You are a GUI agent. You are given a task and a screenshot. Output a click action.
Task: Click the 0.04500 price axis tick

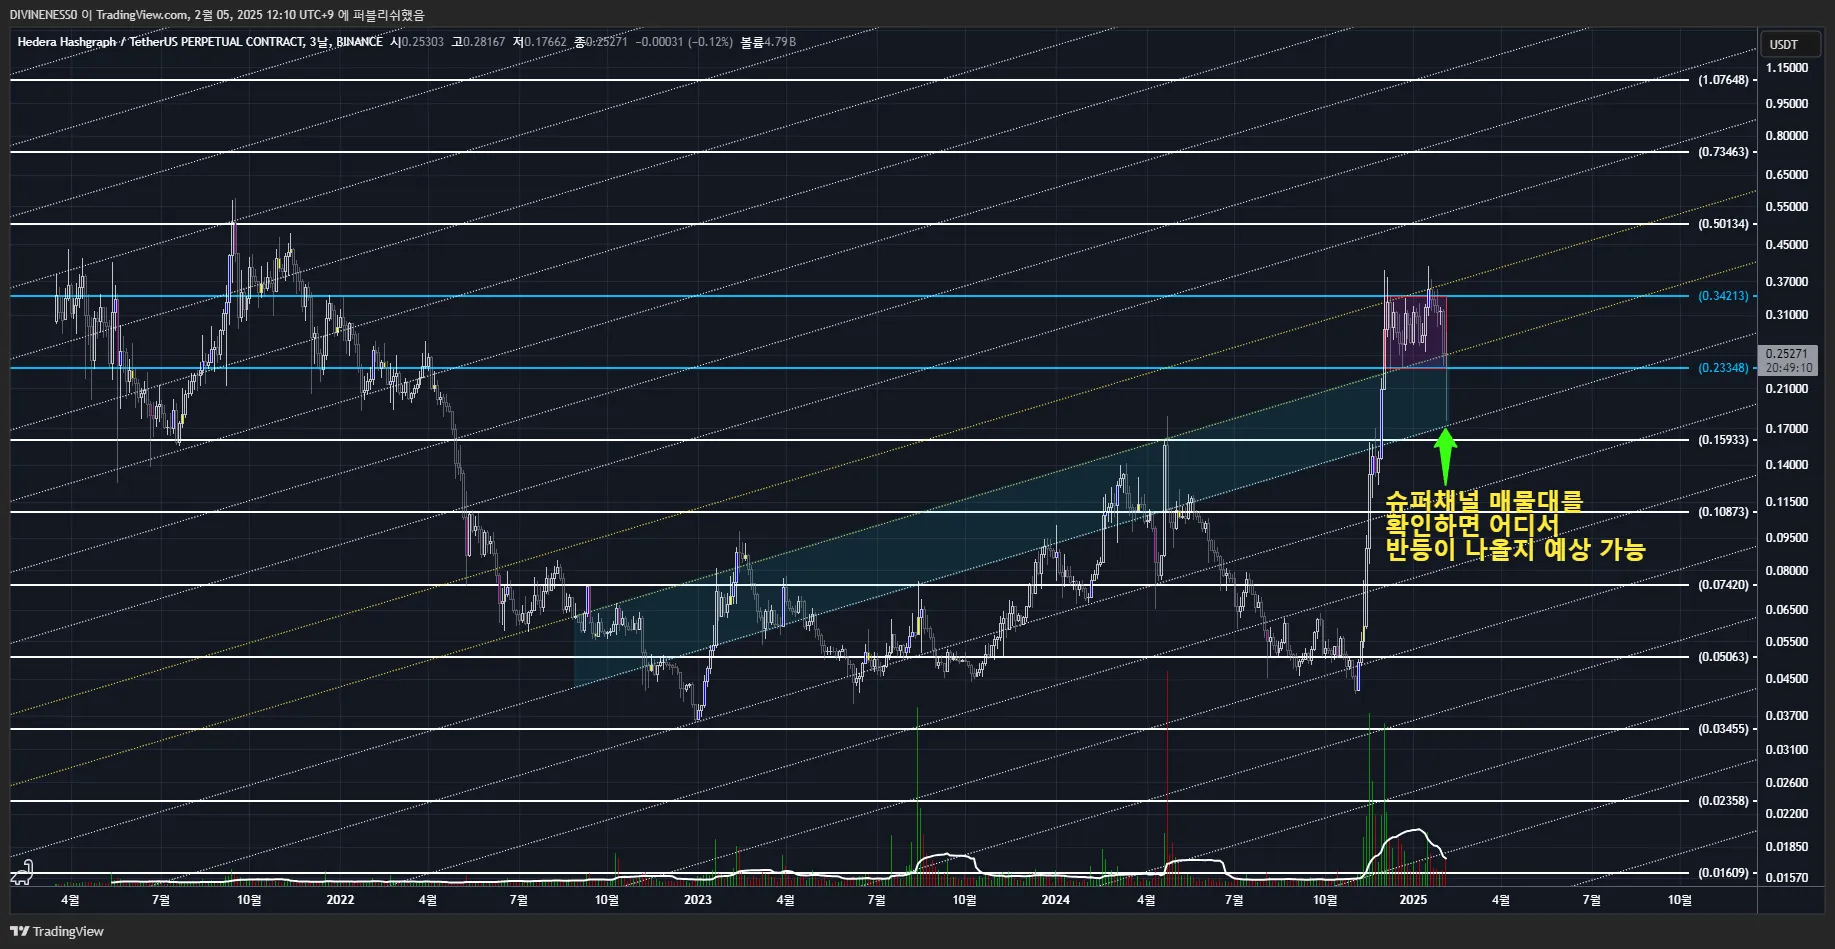(x=1787, y=679)
